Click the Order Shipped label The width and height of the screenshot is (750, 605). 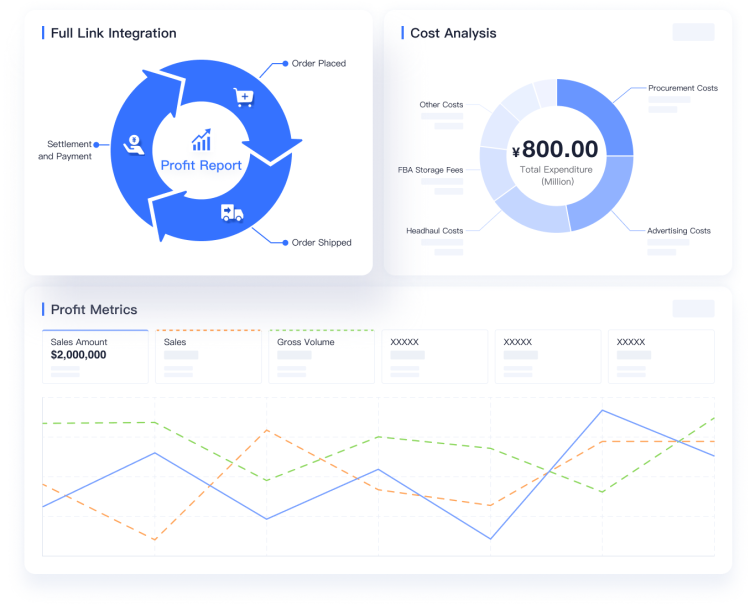pyautogui.click(x=321, y=242)
